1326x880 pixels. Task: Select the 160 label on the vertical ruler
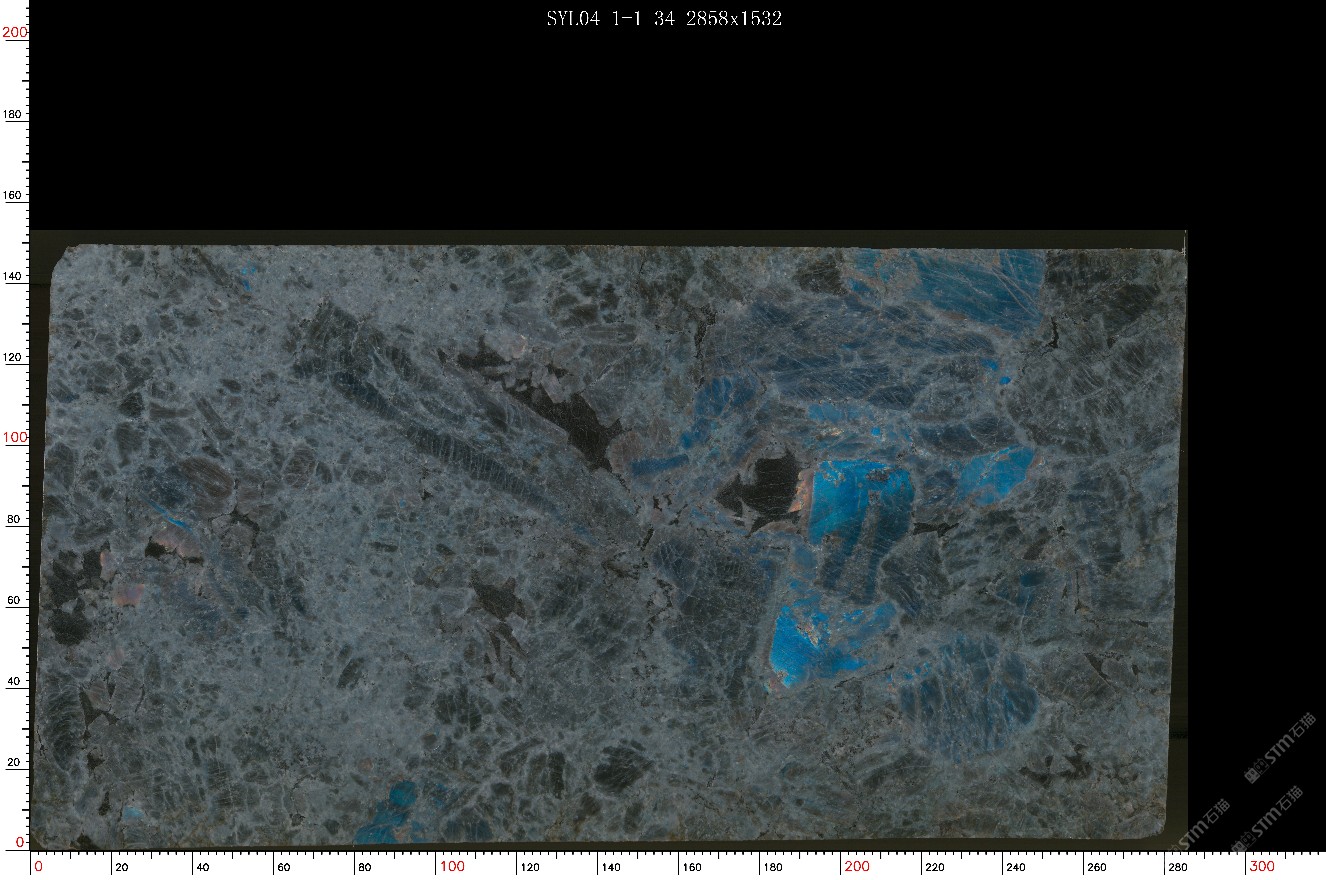(13, 195)
